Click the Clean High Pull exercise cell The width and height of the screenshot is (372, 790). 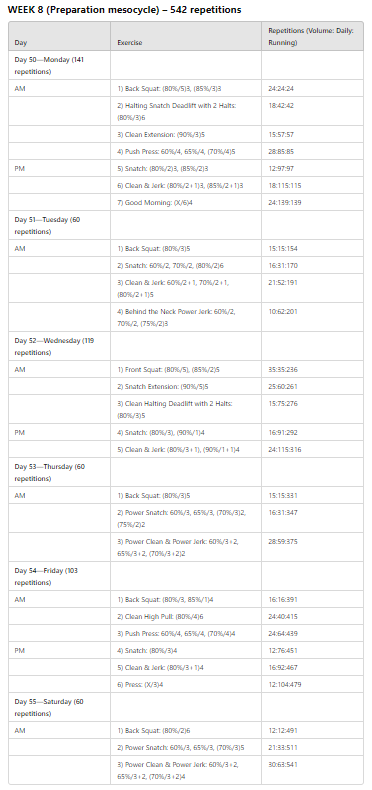tap(186, 616)
